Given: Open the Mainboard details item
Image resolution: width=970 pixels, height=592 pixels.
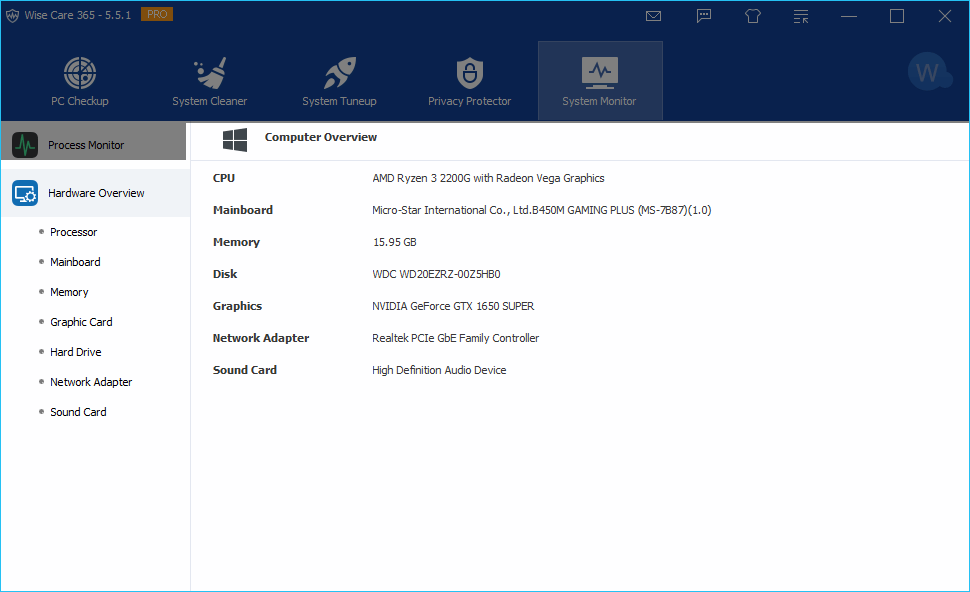Looking at the screenshot, I should tap(75, 262).
